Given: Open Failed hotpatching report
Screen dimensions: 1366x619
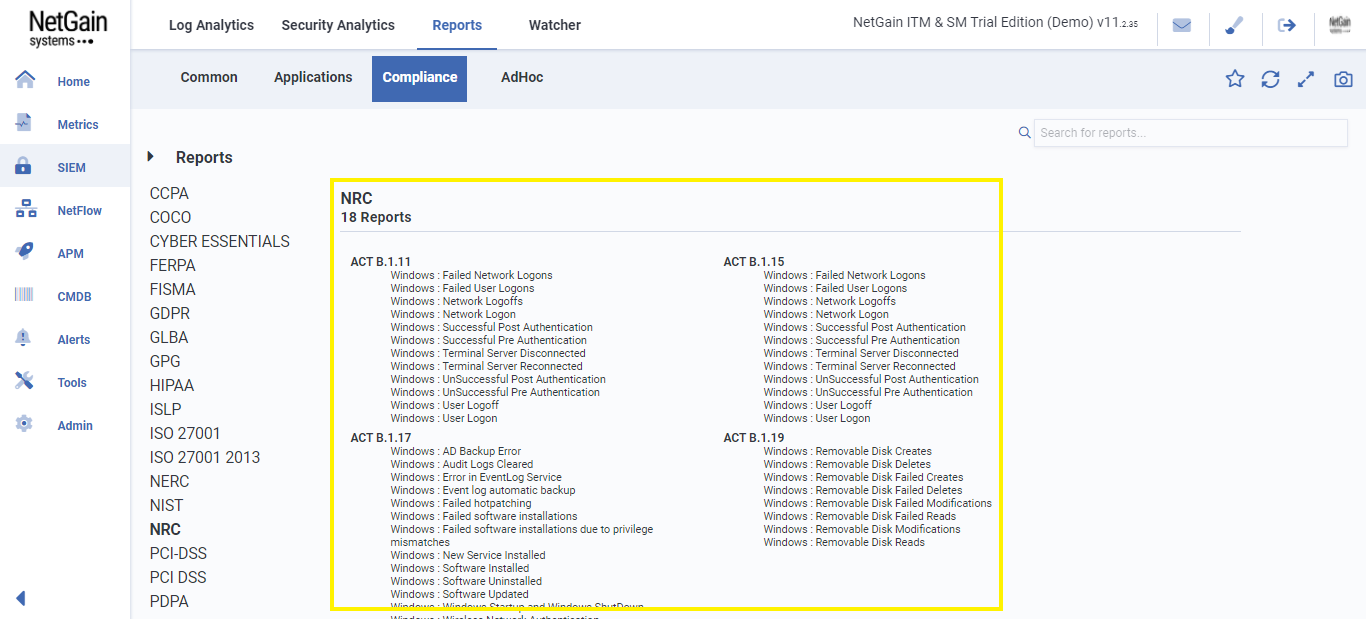Looking at the screenshot, I should point(461,503).
